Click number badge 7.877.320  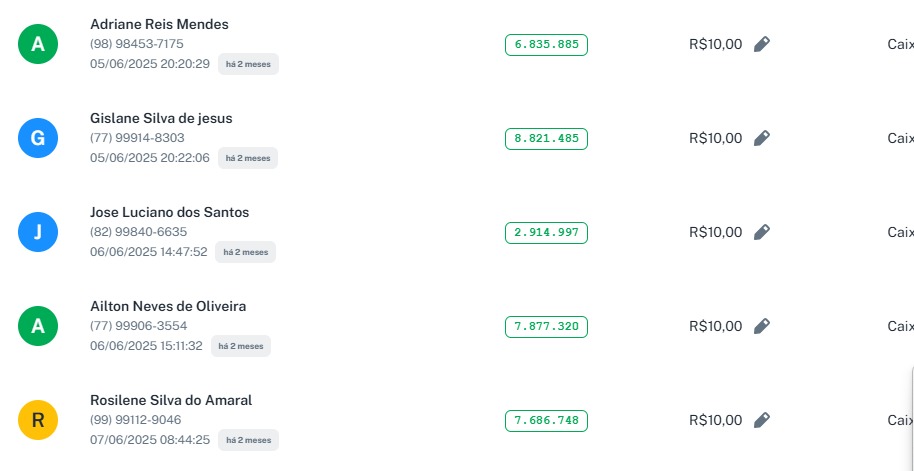(546, 326)
